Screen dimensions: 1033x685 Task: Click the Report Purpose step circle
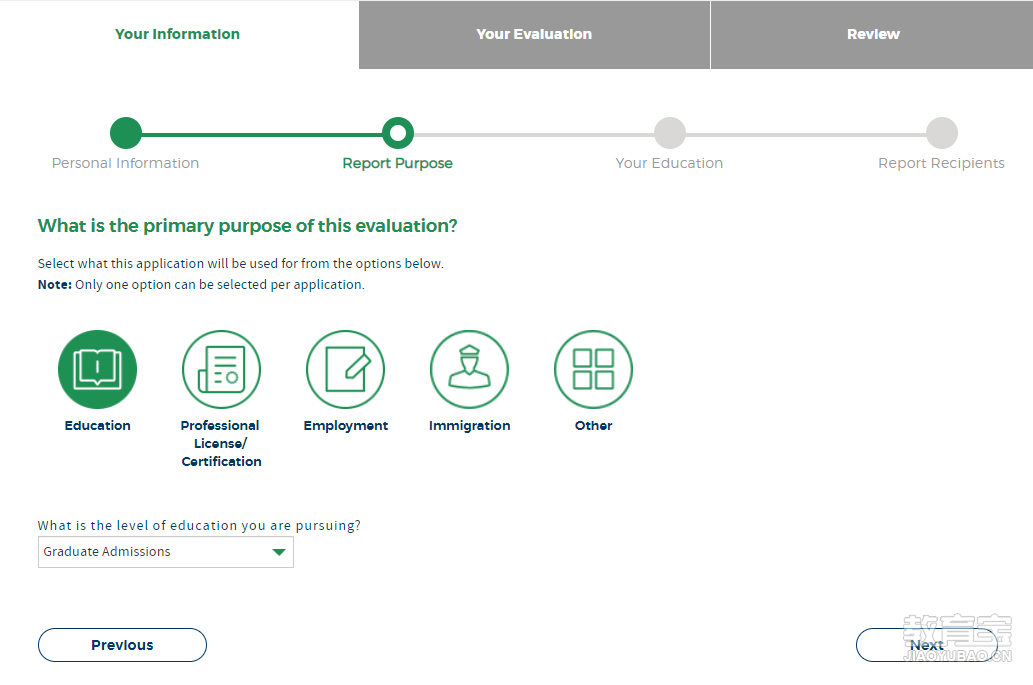point(398,133)
